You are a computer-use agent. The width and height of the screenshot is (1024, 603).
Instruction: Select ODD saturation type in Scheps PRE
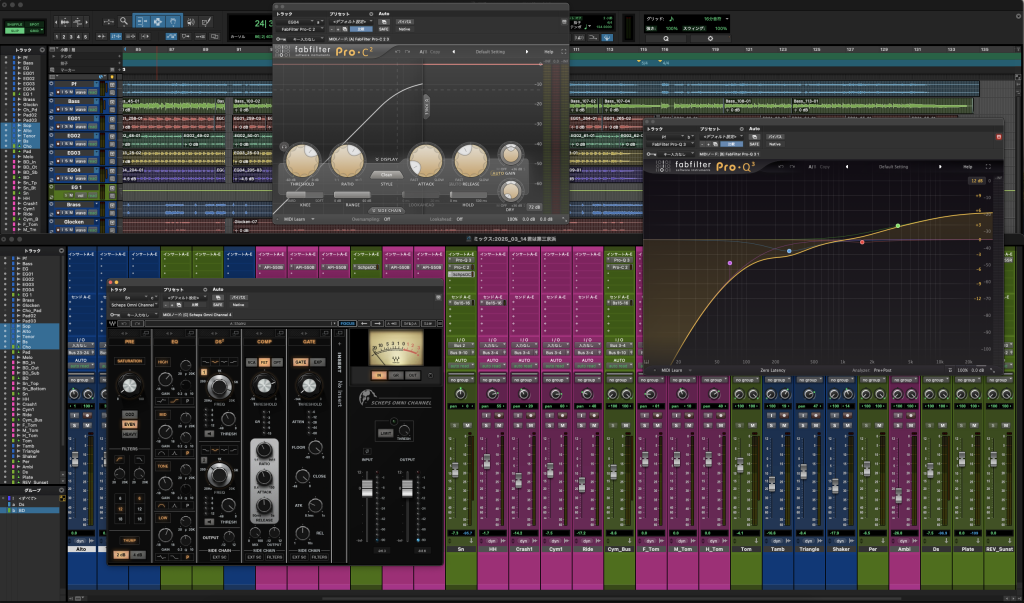click(x=129, y=415)
